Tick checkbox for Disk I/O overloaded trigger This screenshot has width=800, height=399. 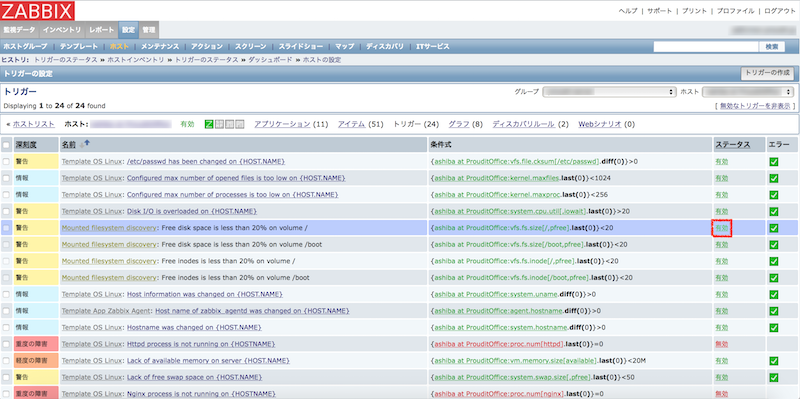click(x=6, y=211)
